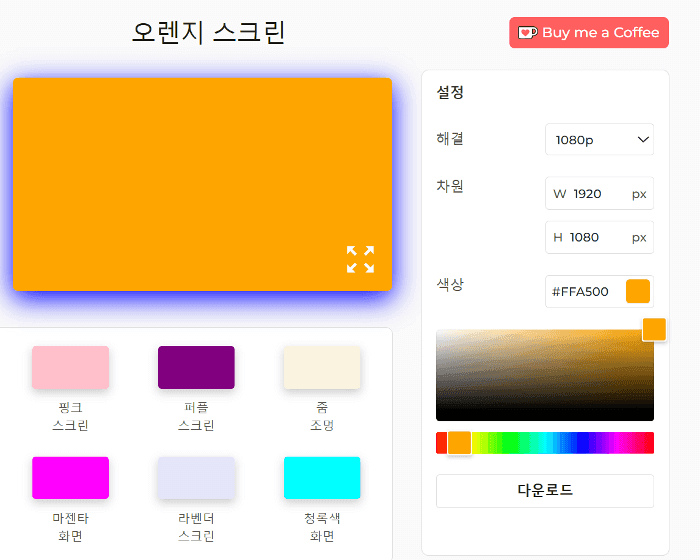This screenshot has width=700, height=560.
Task: Click inside the saturation brightness gradient picker
Action: pyautogui.click(x=545, y=375)
